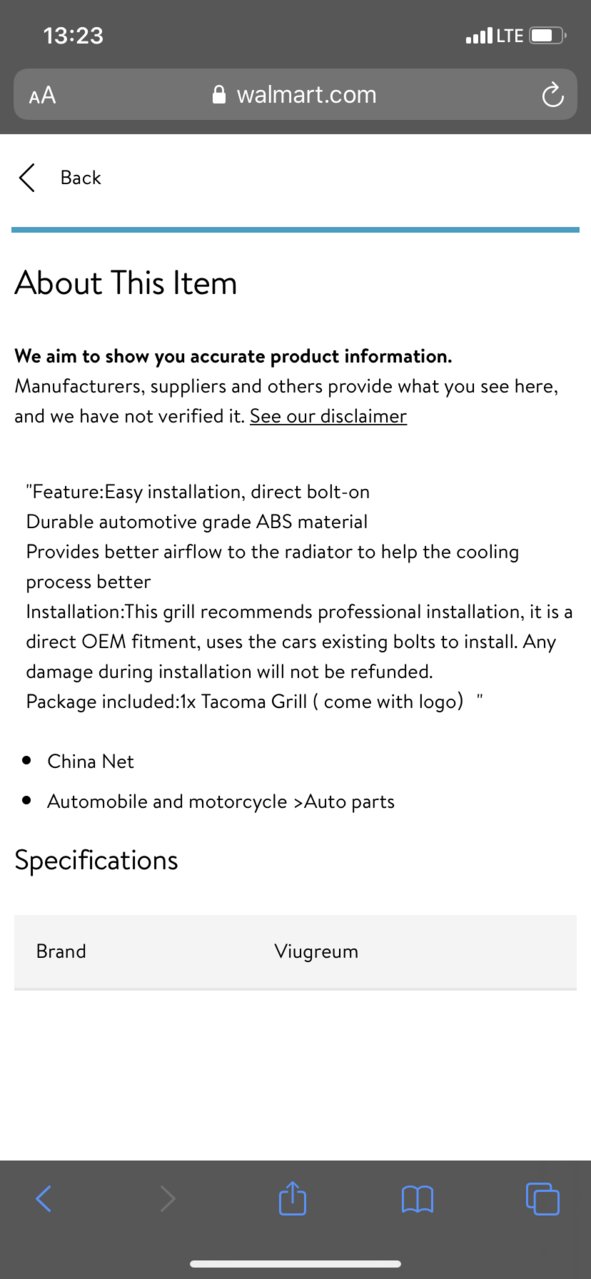Tap the battery indicator in status bar
Image resolution: width=591 pixels, height=1279 pixels.
[x=548, y=36]
